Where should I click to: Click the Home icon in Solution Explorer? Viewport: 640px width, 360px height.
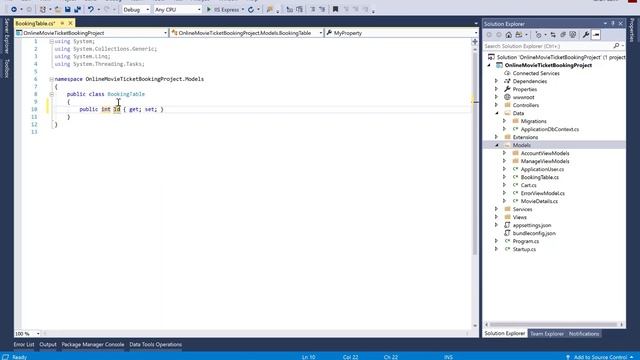(509, 35)
